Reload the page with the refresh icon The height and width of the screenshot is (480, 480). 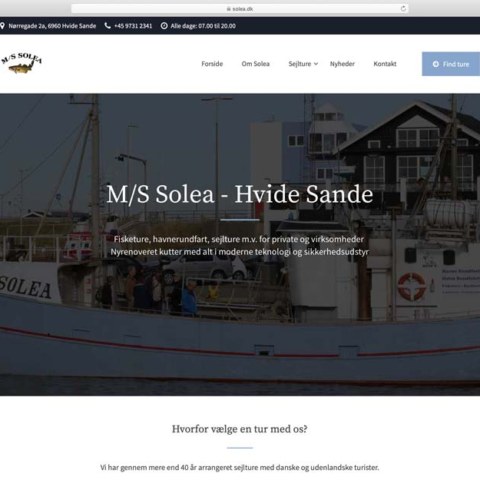point(403,9)
